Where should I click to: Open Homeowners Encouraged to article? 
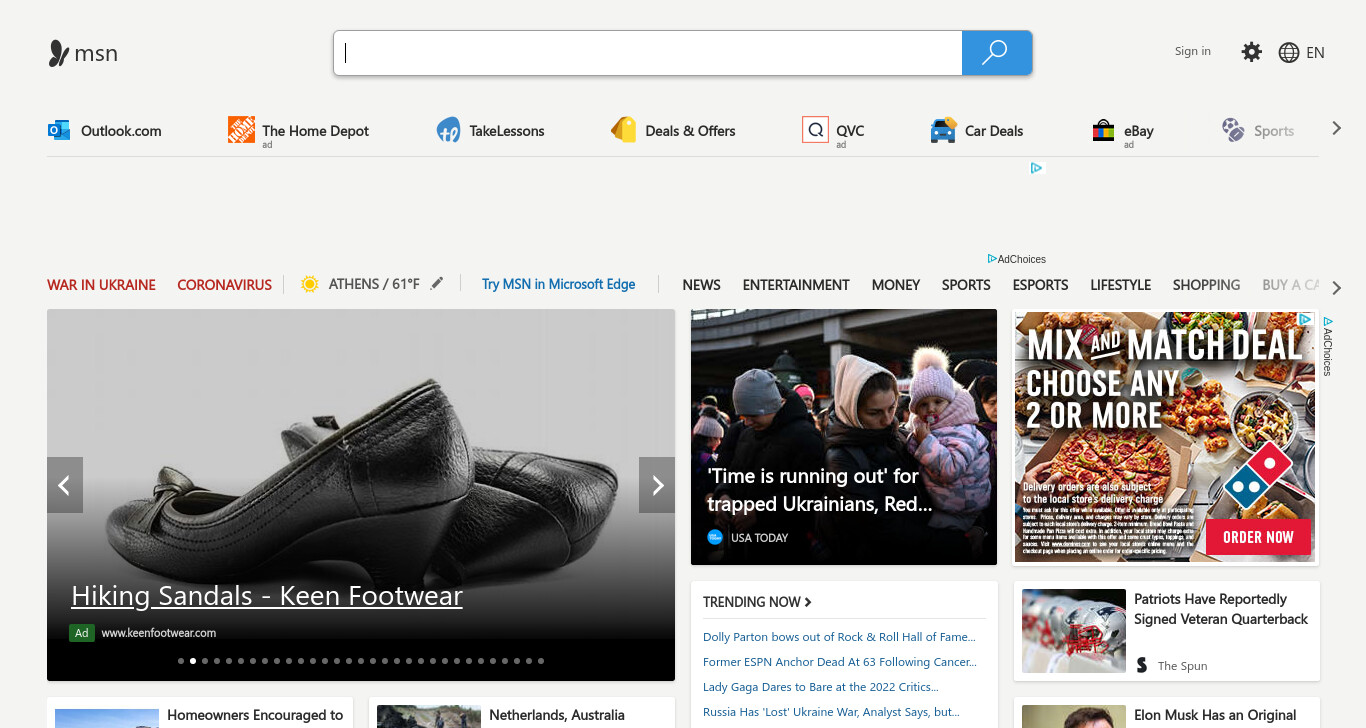coord(255,715)
